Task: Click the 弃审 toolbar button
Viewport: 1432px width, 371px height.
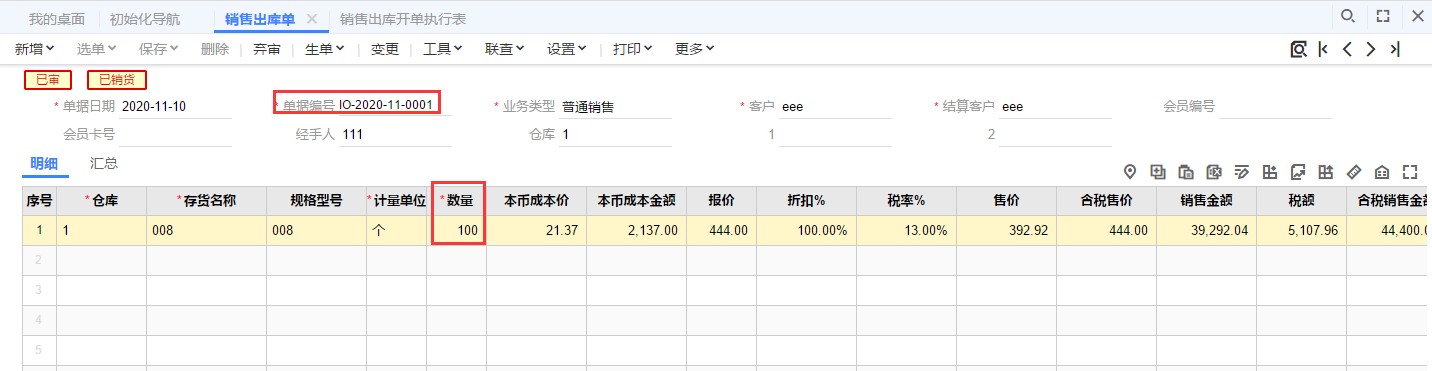Action: click(x=267, y=48)
